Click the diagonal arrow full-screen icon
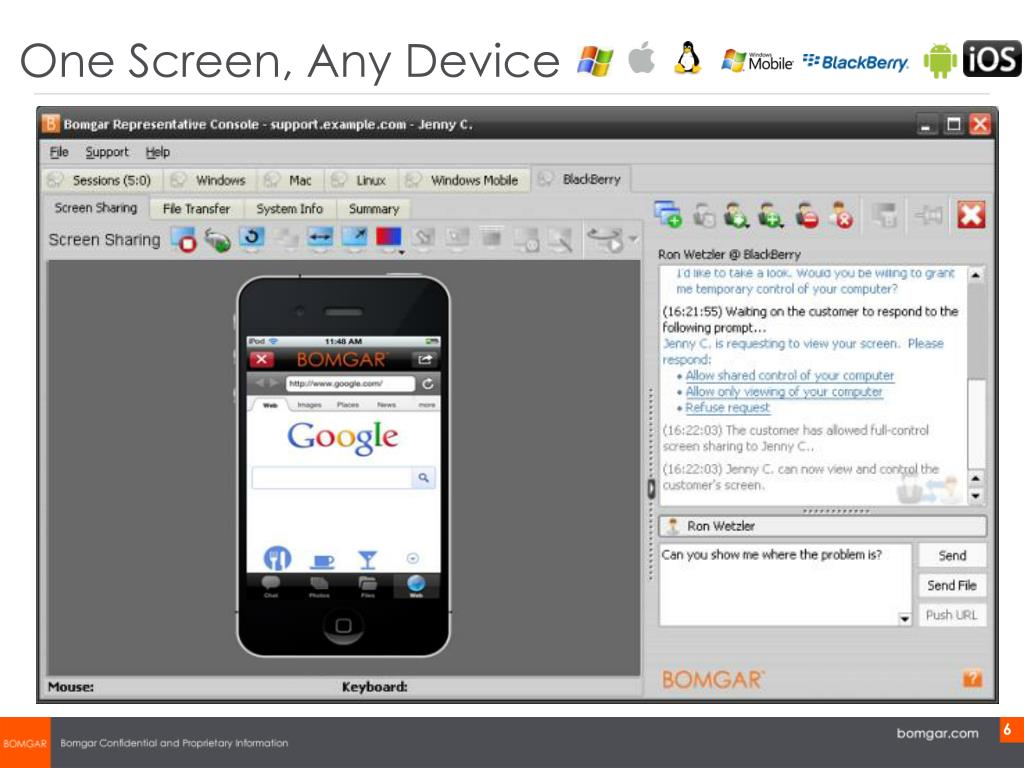 coord(354,238)
